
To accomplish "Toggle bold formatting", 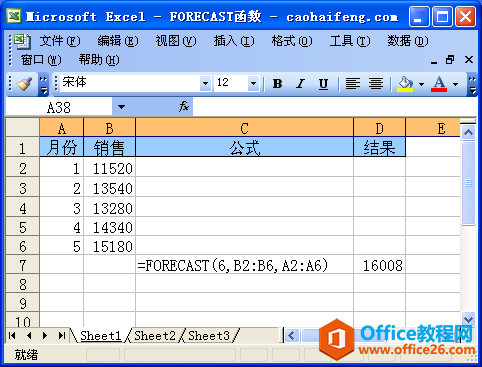I will click(x=277, y=83).
